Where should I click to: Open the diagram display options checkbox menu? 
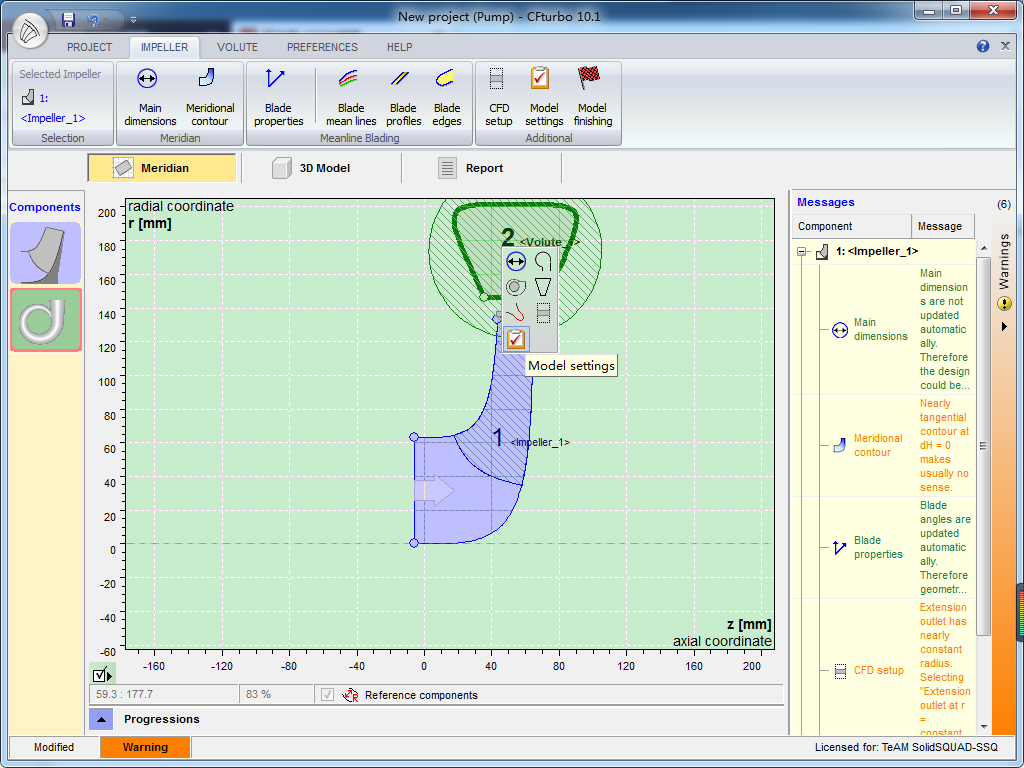tap(103, 675)
